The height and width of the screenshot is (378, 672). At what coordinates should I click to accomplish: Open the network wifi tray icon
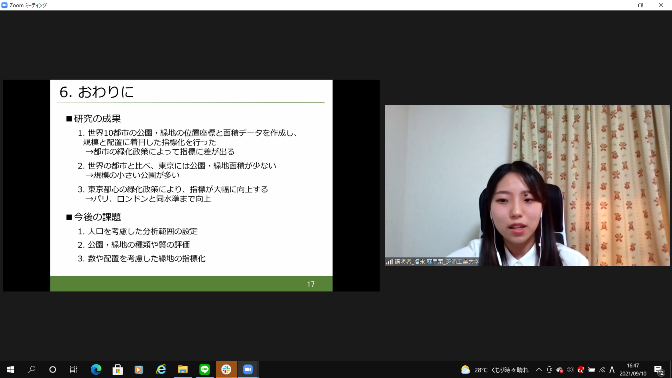[x=602, y=370]
